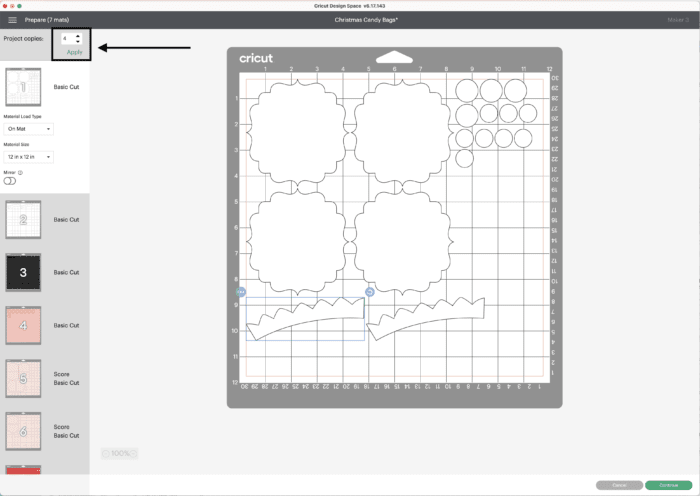This screenshot has height=496, width=700.
Task: Increase project copies with up arrow
Action: pyautogui.click(x=78, y=36)
